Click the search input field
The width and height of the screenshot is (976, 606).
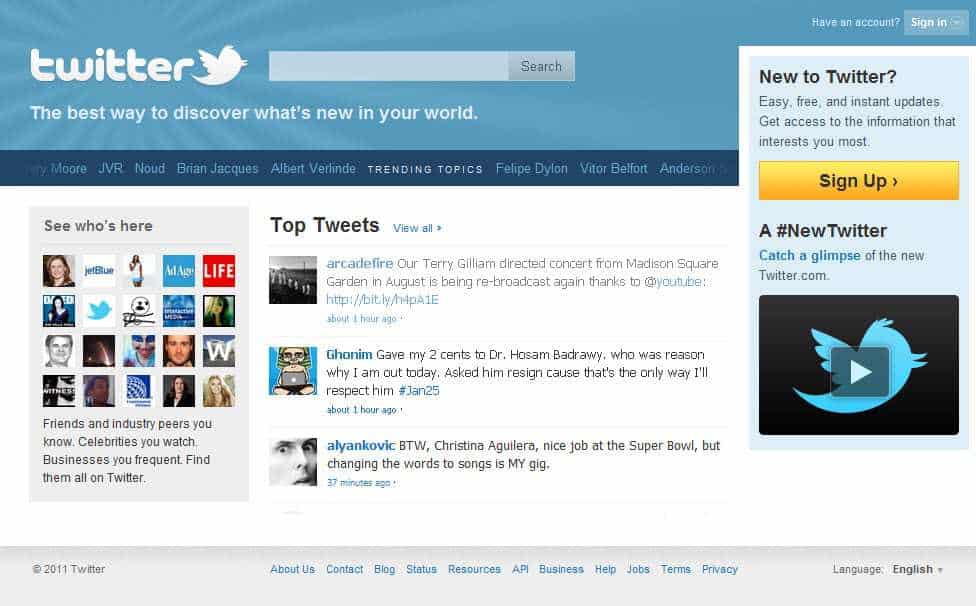(388, 66)
